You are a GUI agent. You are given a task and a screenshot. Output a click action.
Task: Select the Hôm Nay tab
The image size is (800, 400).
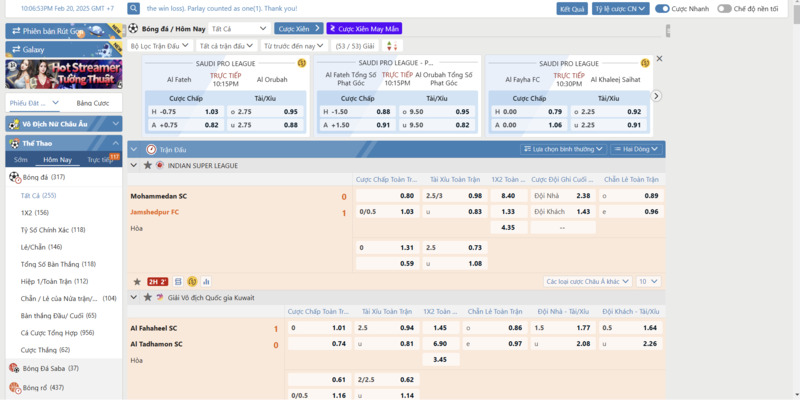[x=58, y=160]
